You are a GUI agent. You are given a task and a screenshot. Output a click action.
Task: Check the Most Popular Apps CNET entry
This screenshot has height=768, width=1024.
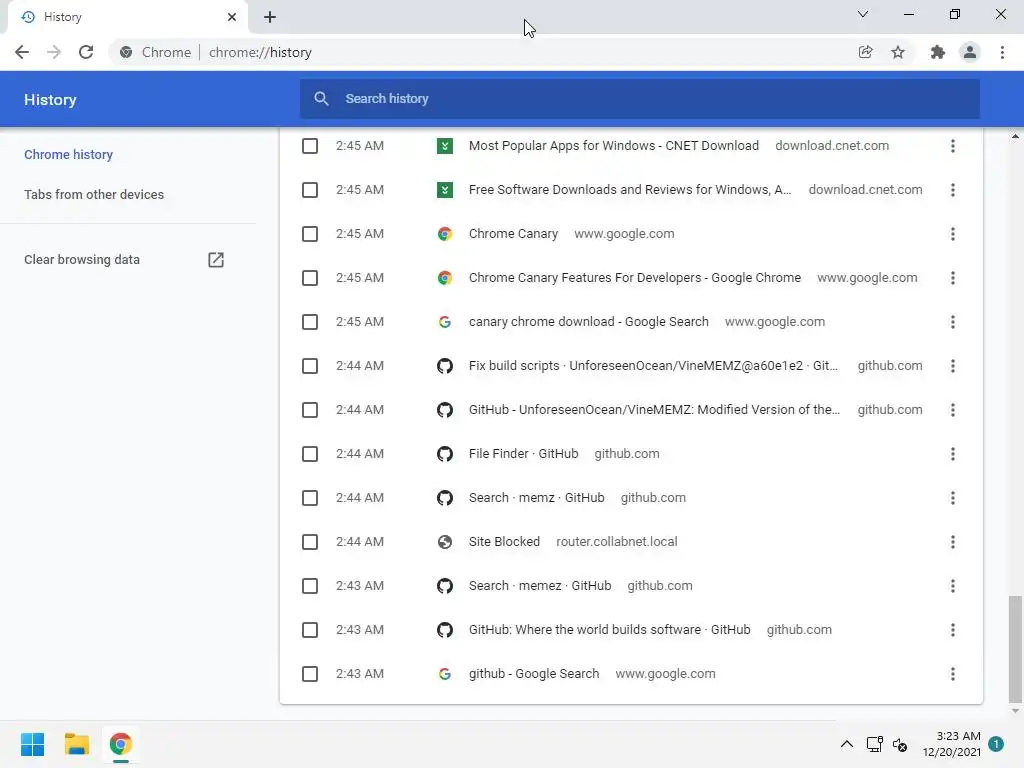(x=310, y=146)
